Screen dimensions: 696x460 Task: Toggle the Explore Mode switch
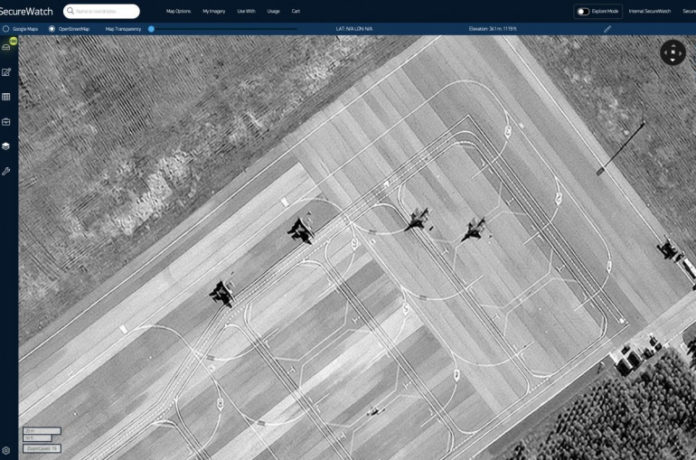coord(583,11)
